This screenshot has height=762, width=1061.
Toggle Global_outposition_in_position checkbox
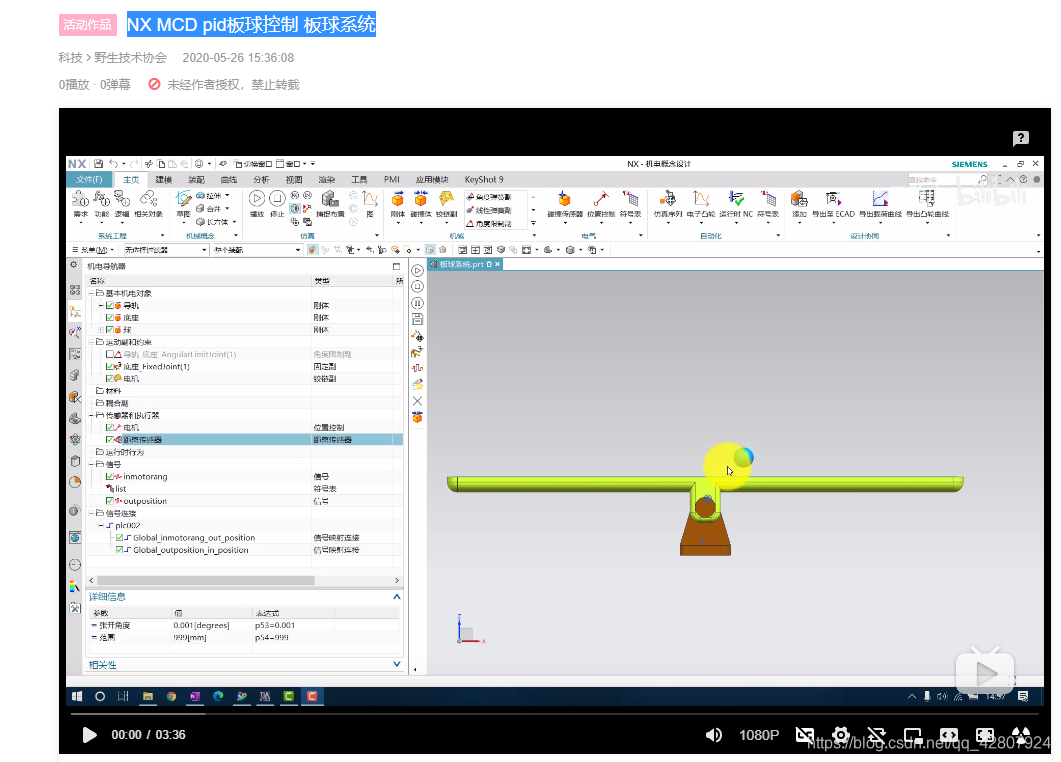pyautogui.click(x=119, y=550)
